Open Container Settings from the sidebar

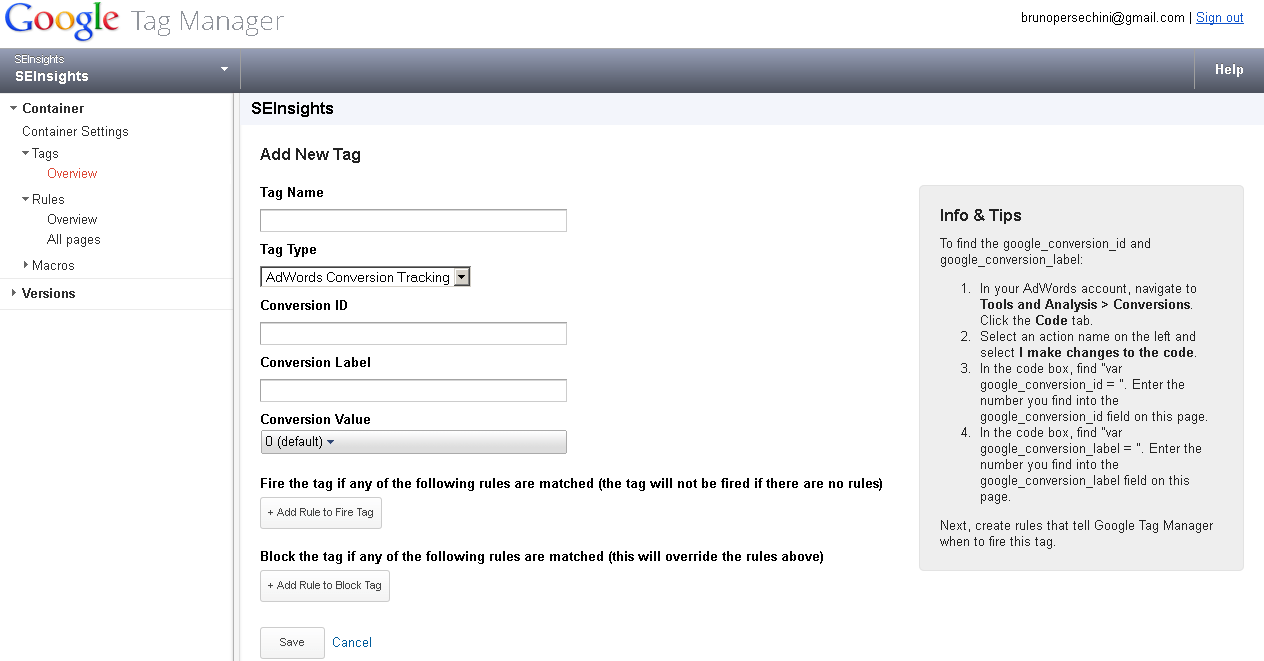point(74,131)
